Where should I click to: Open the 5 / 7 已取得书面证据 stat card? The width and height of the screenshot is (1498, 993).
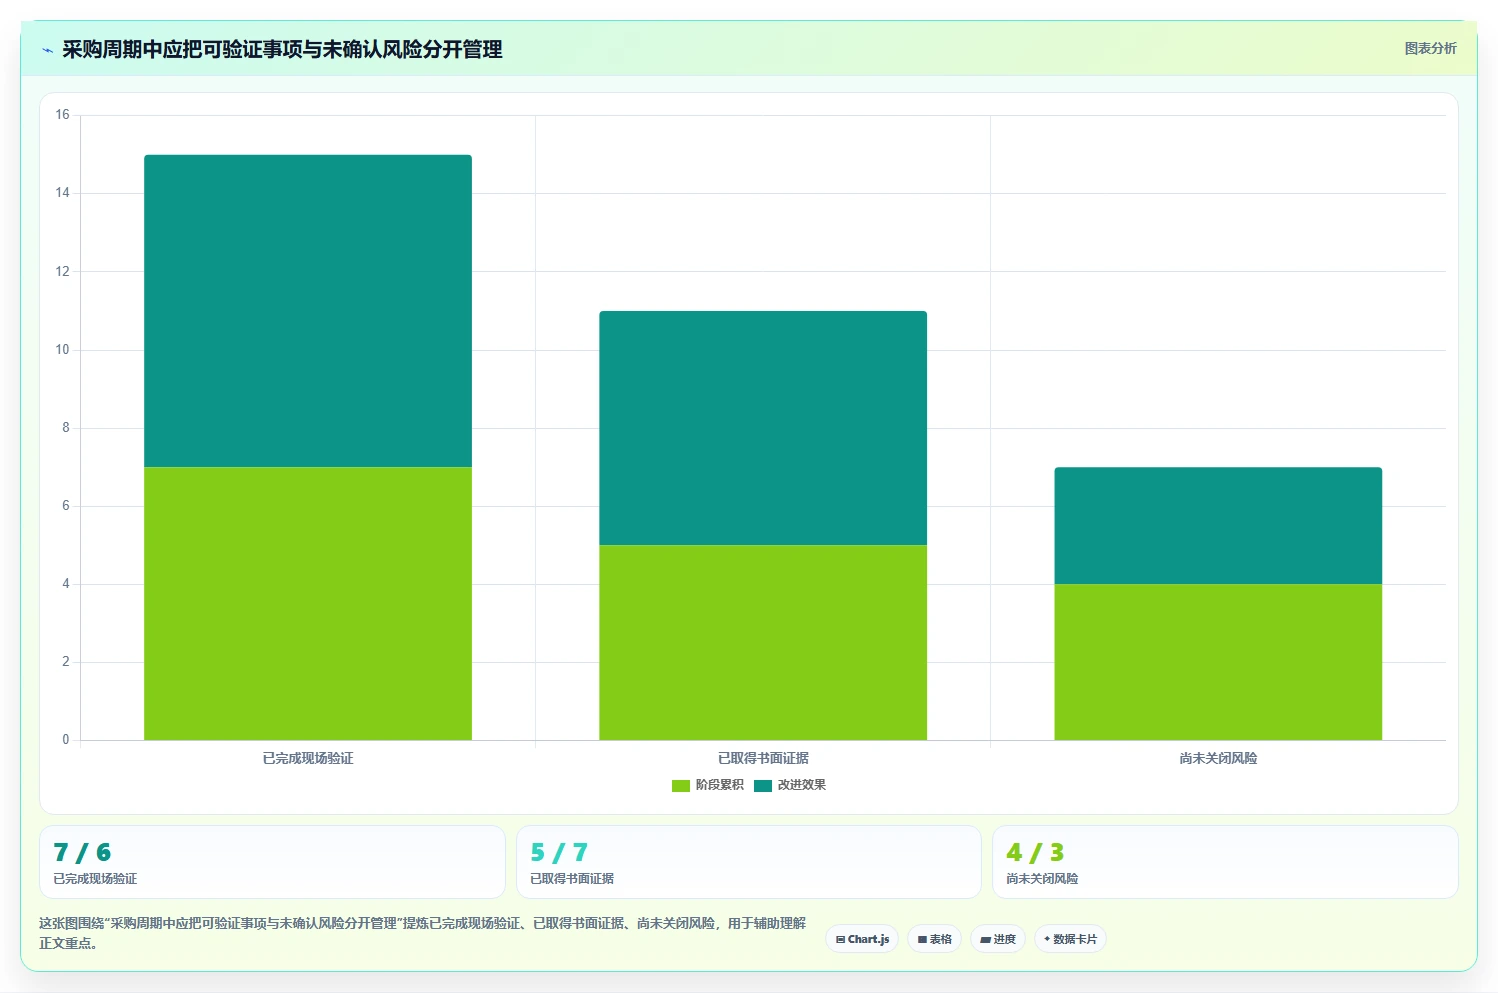749,862
